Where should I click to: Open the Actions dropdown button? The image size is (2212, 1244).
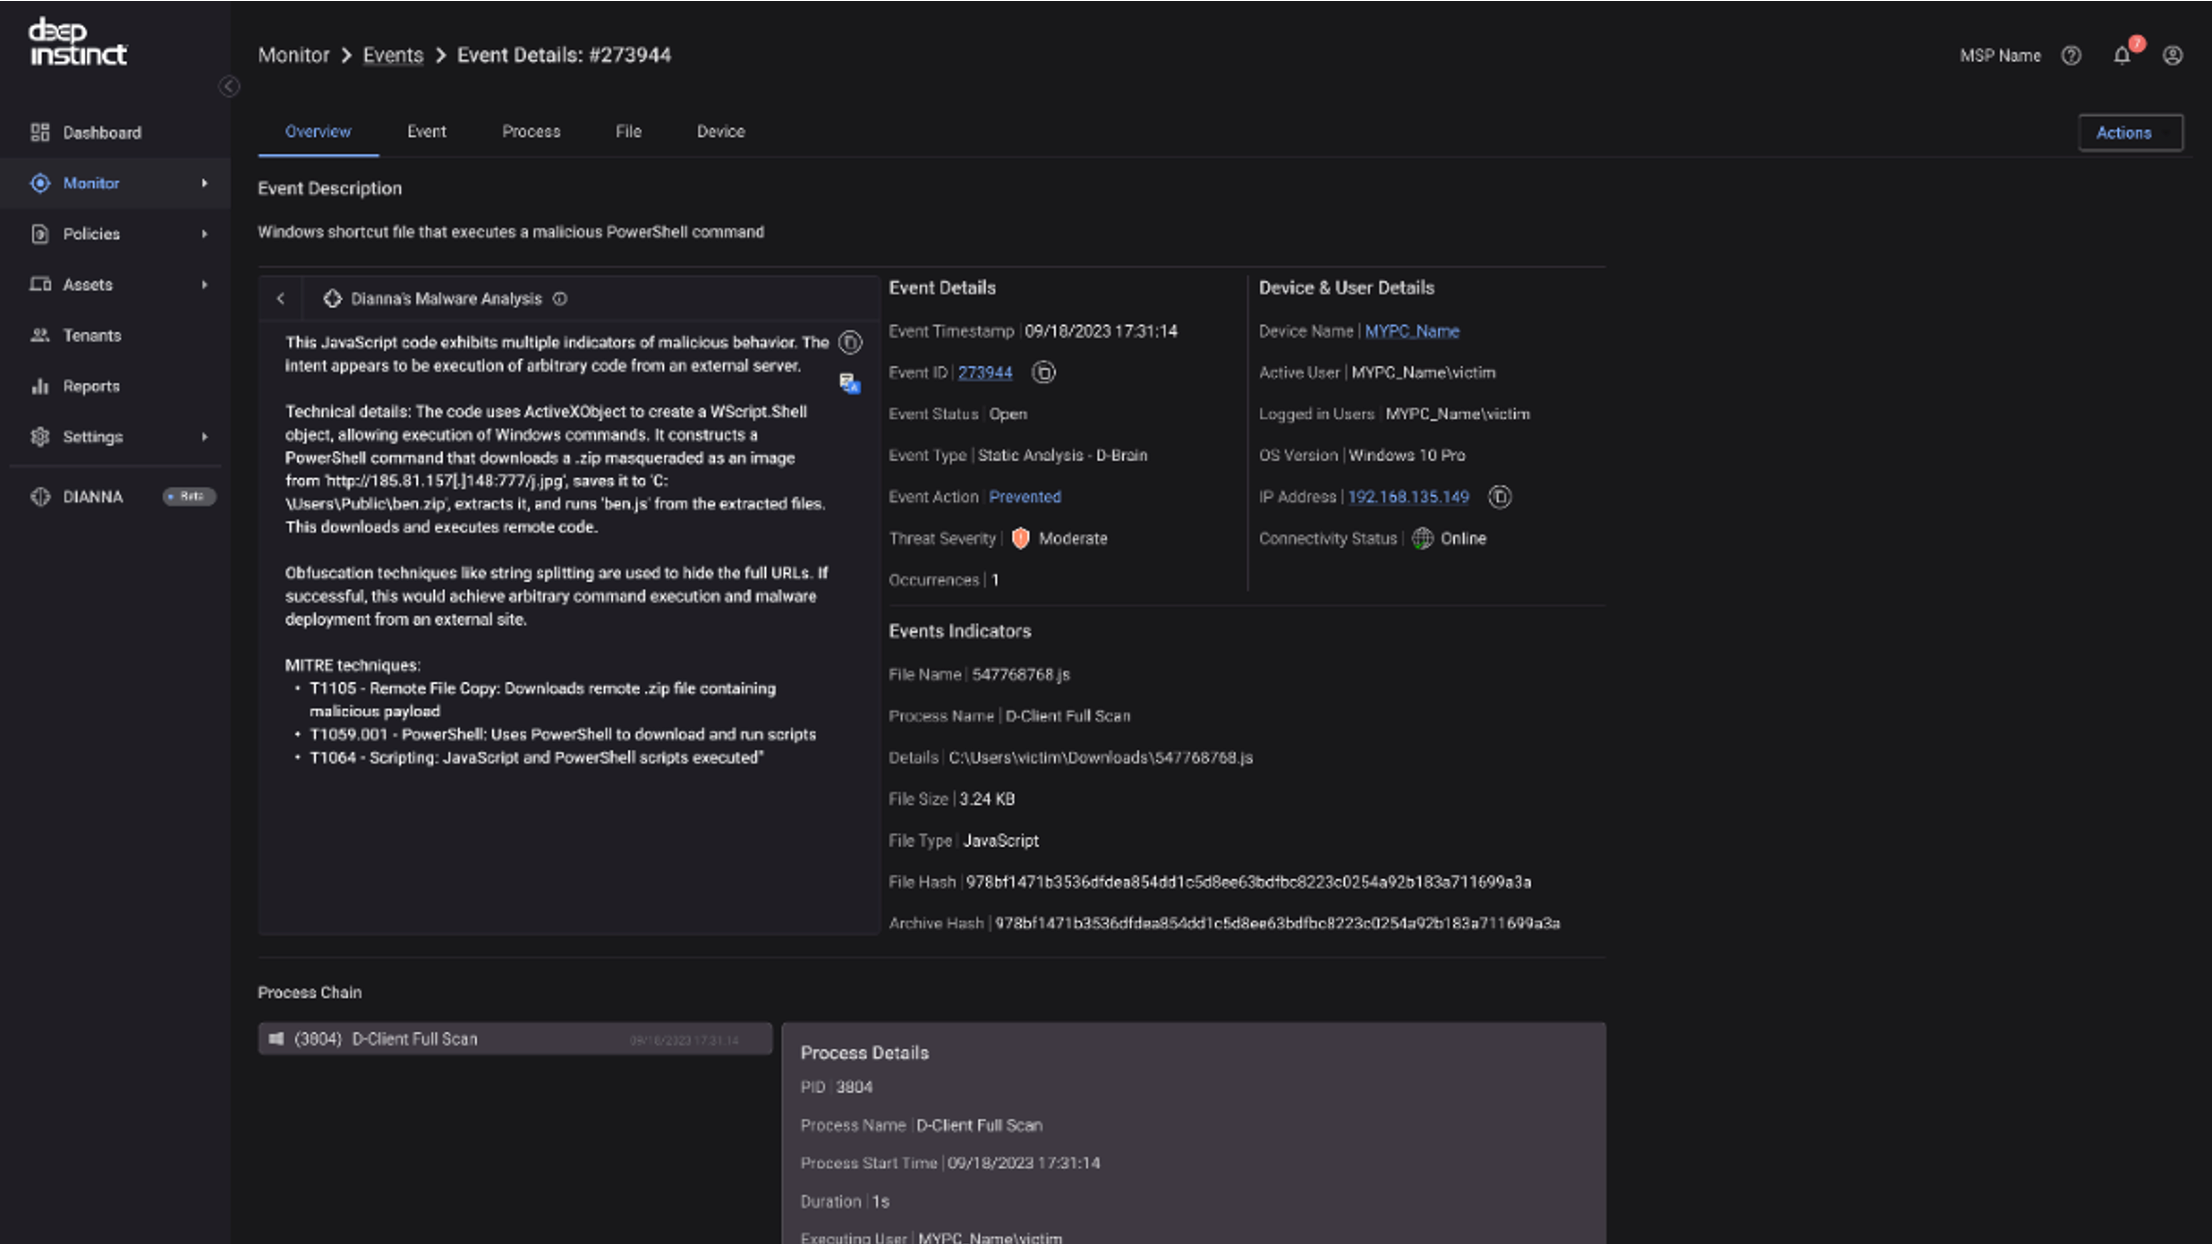2130,132
